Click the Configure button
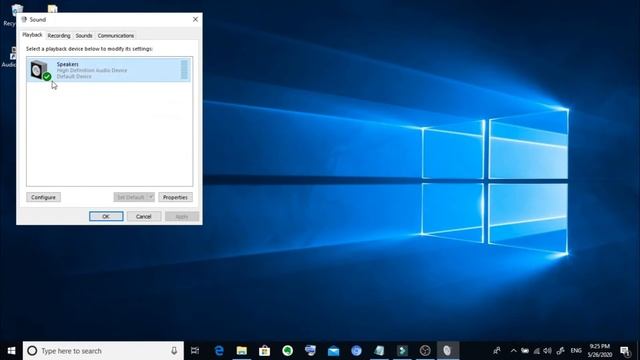640x360 pixels. tap(43, 197)
